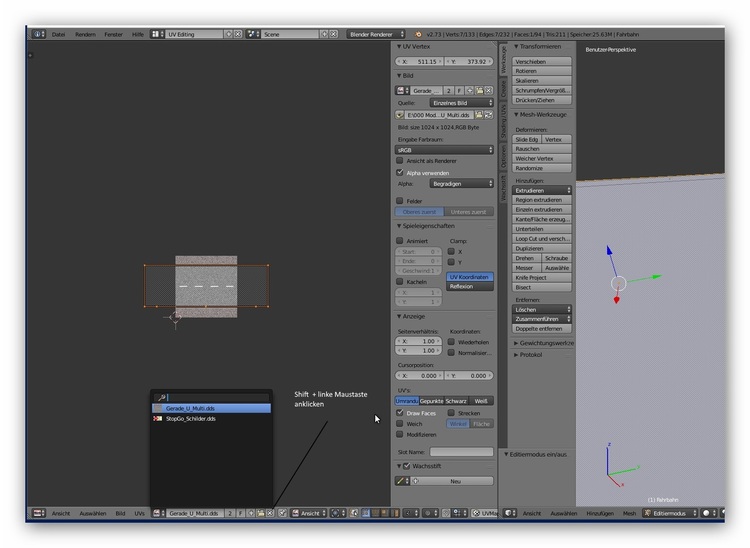Viewport: 750px width, 548px height.
Task: Open the Extrudieren dropdown
Action: point(542,190)
